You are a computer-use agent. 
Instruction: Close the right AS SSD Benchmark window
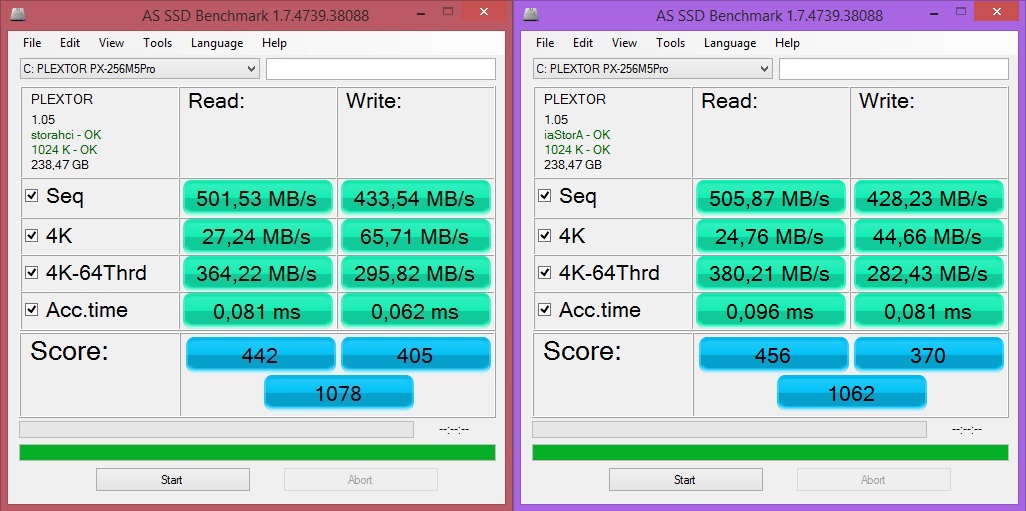(x=997, y=12)
